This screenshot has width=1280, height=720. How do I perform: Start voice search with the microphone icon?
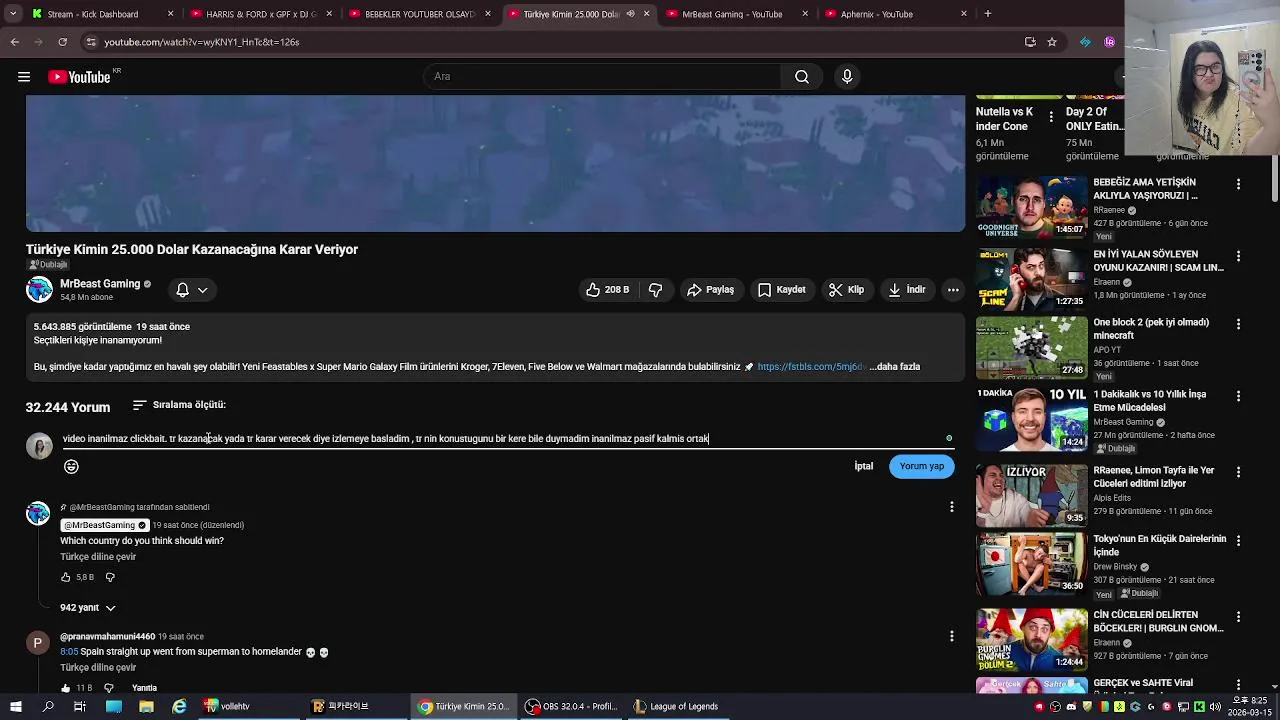point(847,77)
